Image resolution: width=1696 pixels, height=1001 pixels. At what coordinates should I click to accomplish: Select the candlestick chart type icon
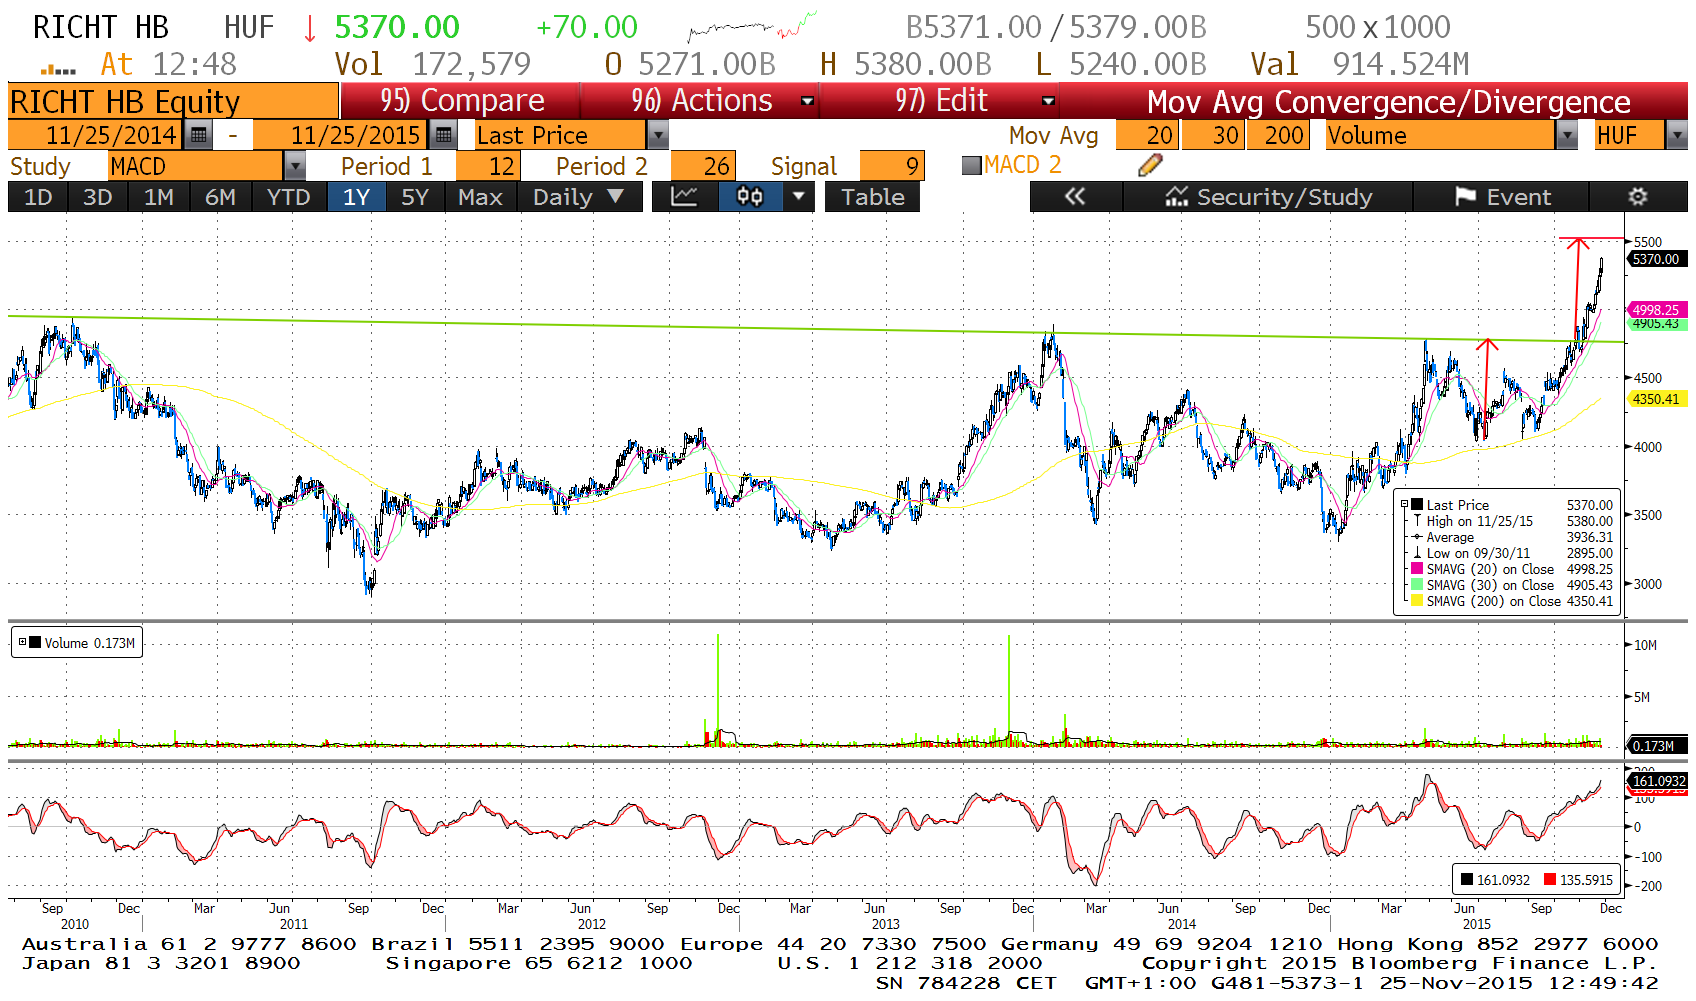tap(750, 197)
